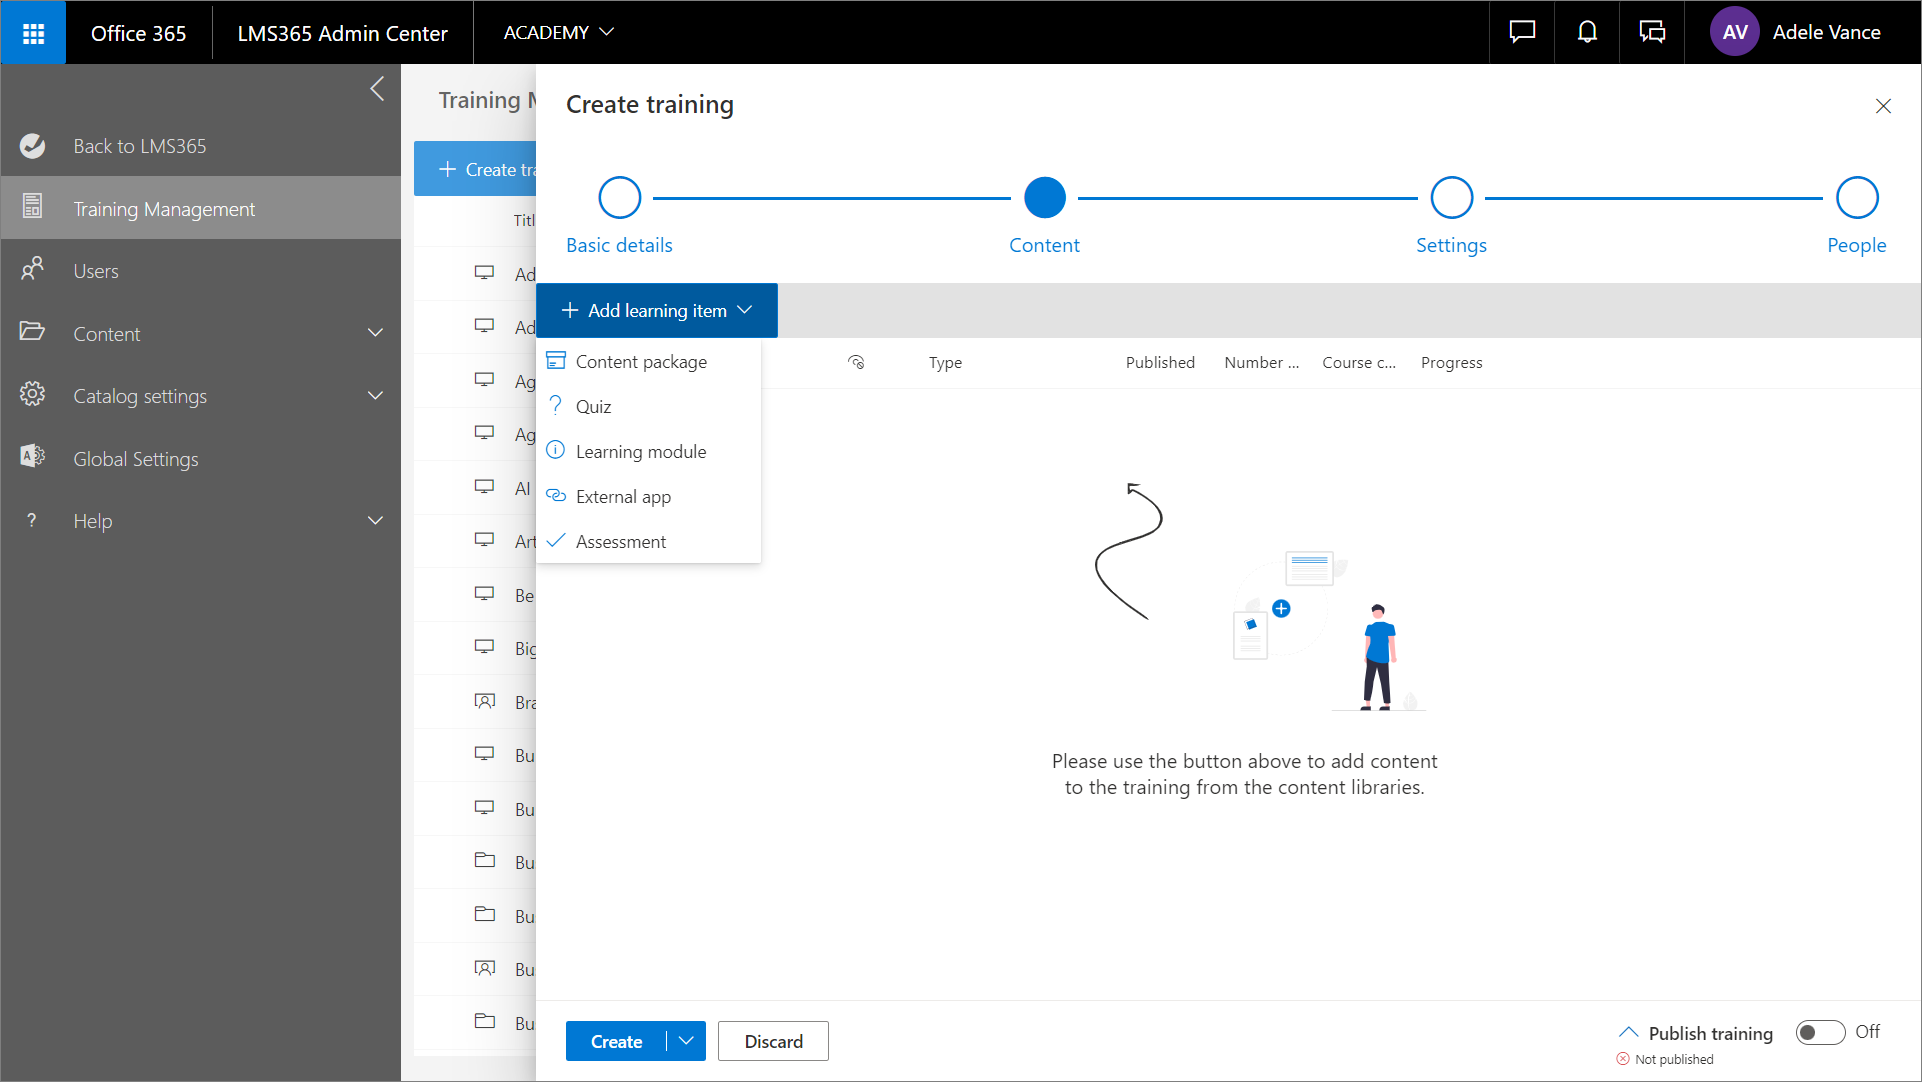Image resolution: width=1922 pixels, height=1082 pixels.
Task: Open the chat bubble icon in header
Action: tap(1522, 33)
